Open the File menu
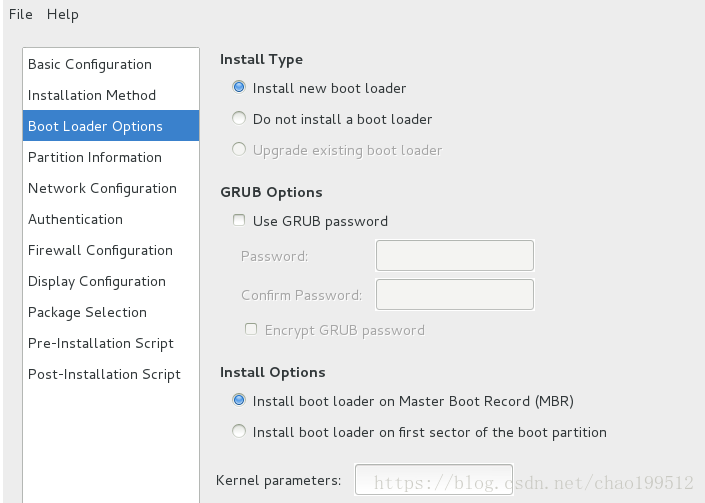 (x=21, y=14)
